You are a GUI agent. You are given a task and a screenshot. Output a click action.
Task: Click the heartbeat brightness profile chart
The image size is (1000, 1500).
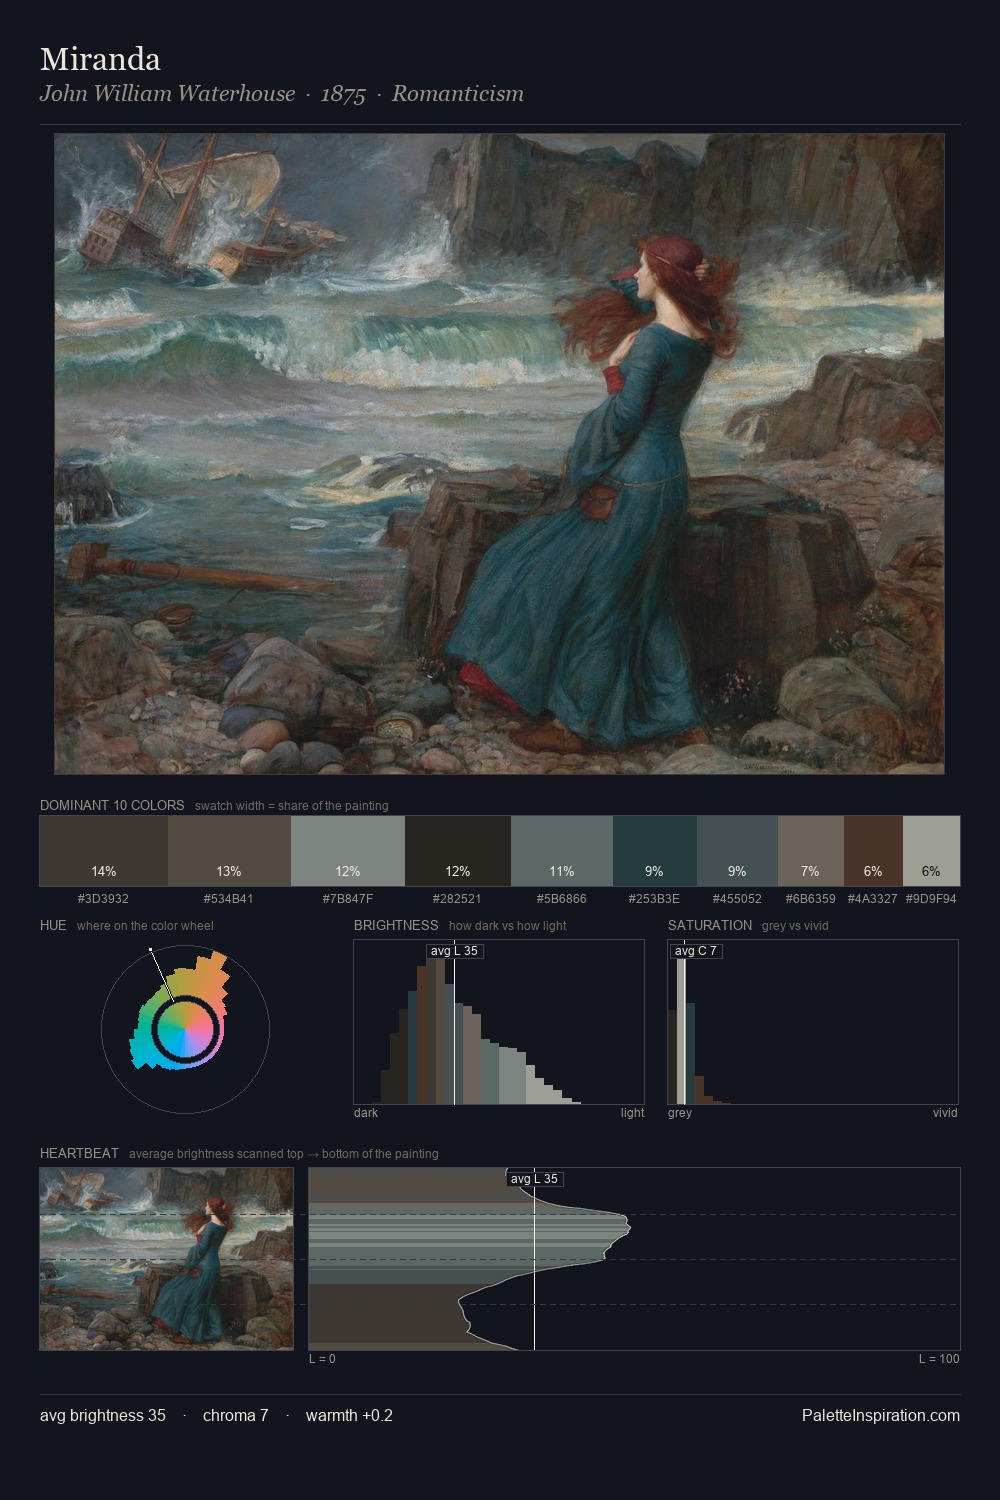634,1259
